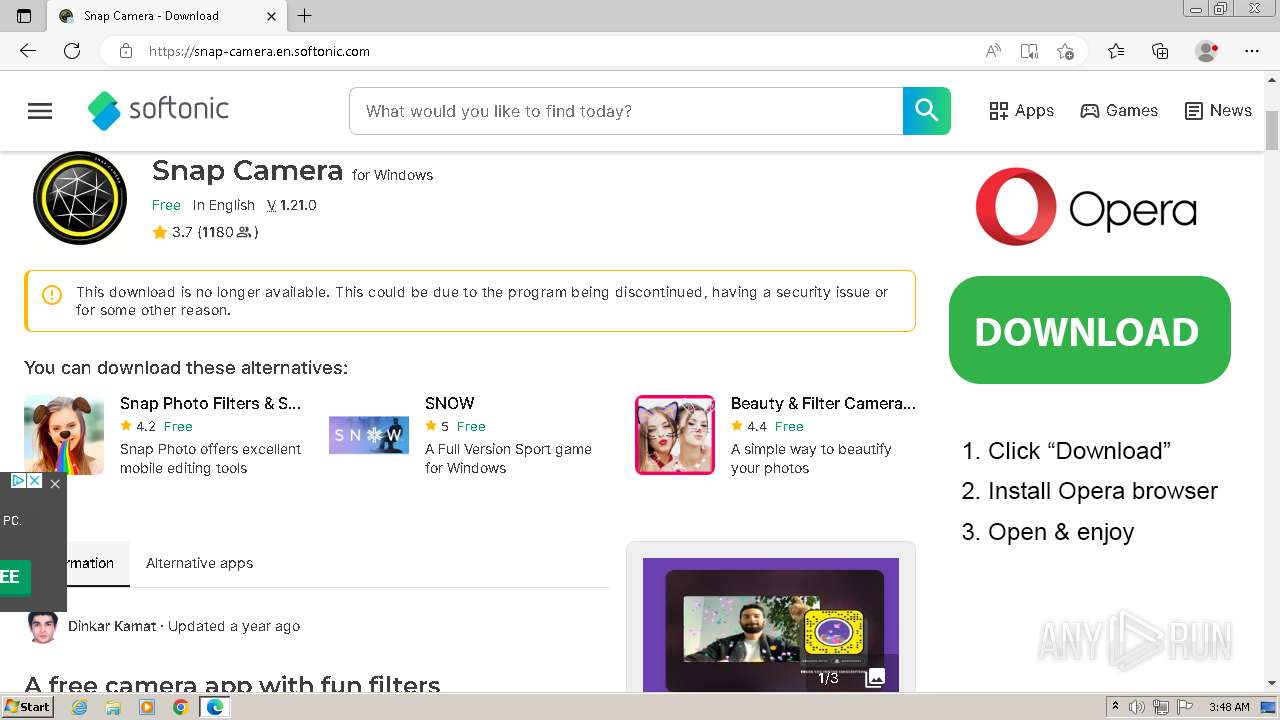The image size is (1280, 720).
Task: Click version V 1.21.0 text
Action: pos(292,205)
